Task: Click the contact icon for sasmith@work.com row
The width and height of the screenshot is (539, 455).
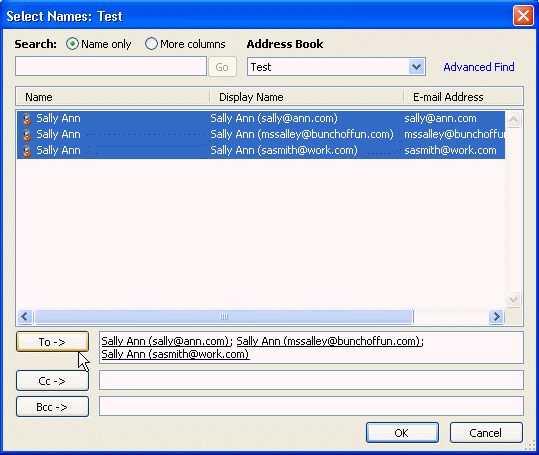Action: point(27,151)
